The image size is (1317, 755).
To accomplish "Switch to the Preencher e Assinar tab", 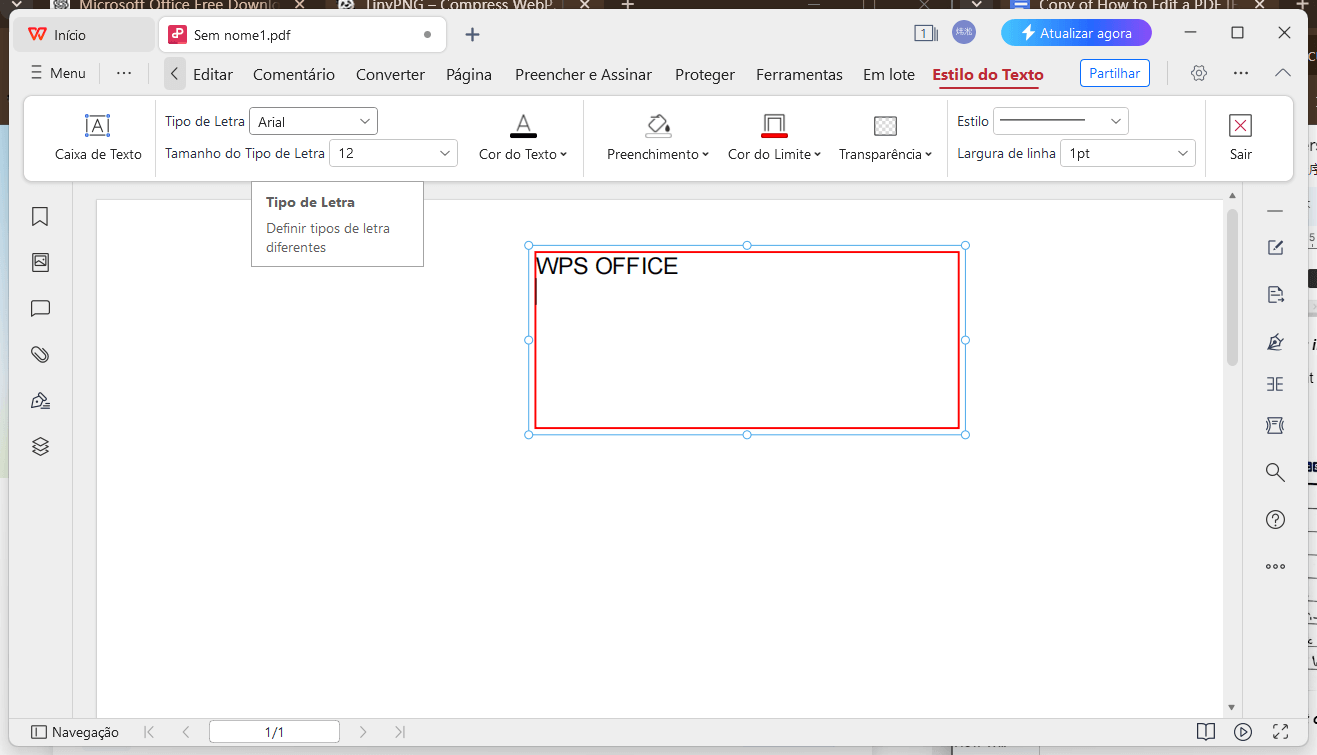I will coord(583,74).
